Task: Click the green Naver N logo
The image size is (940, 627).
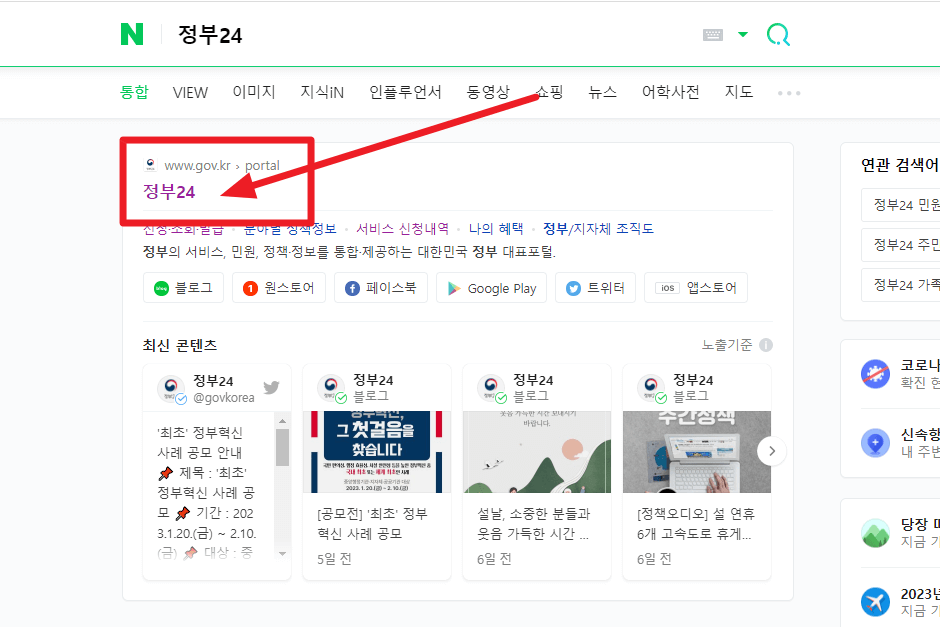Action: click(132, 34)
